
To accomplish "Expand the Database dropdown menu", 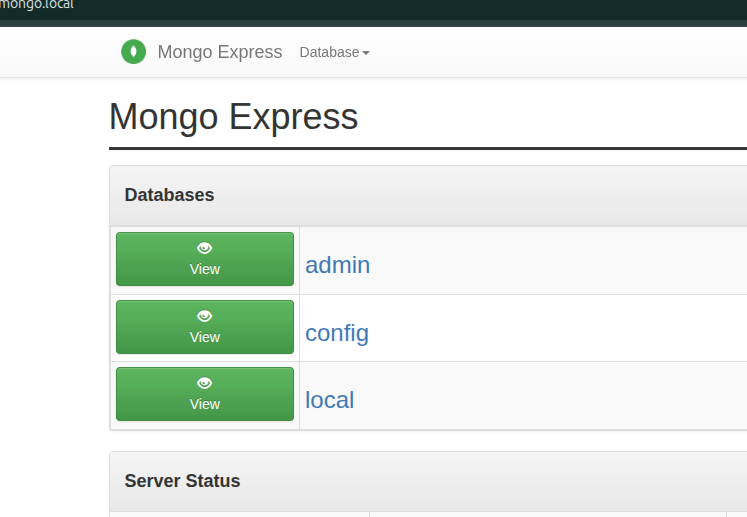I will click(334, 52).
